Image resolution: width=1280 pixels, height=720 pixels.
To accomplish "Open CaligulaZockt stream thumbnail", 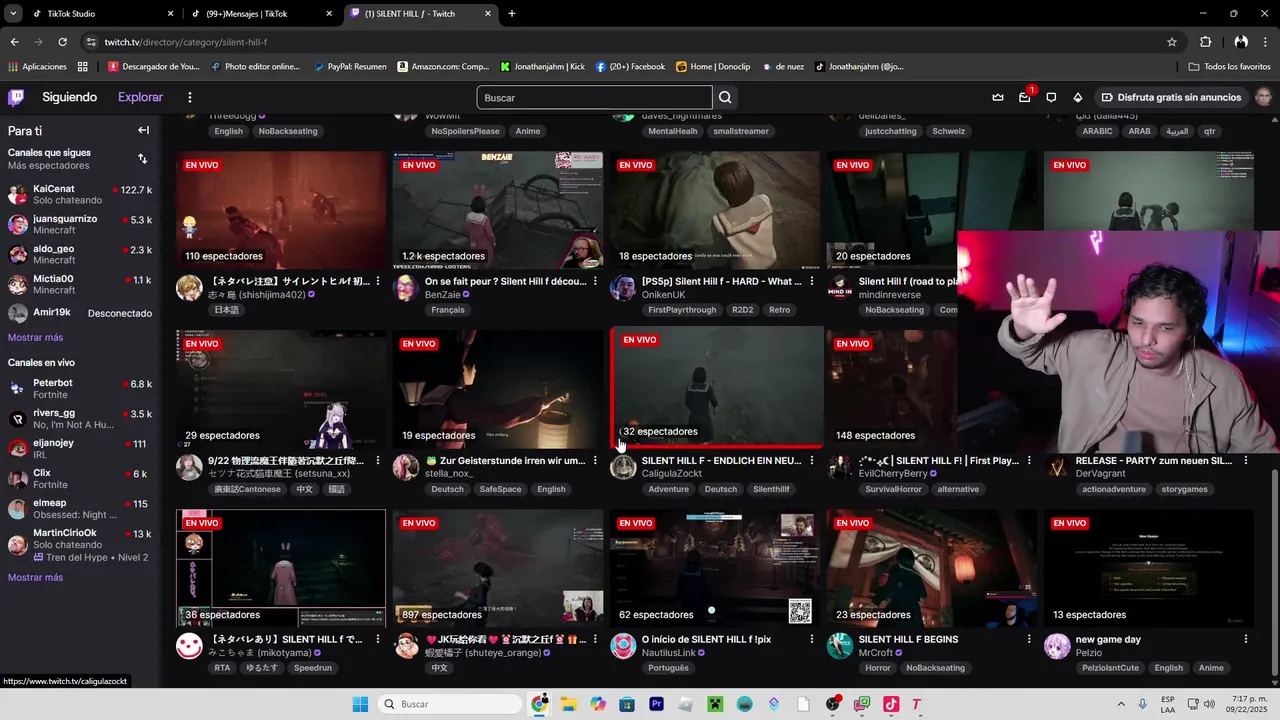I will [717, 387].
